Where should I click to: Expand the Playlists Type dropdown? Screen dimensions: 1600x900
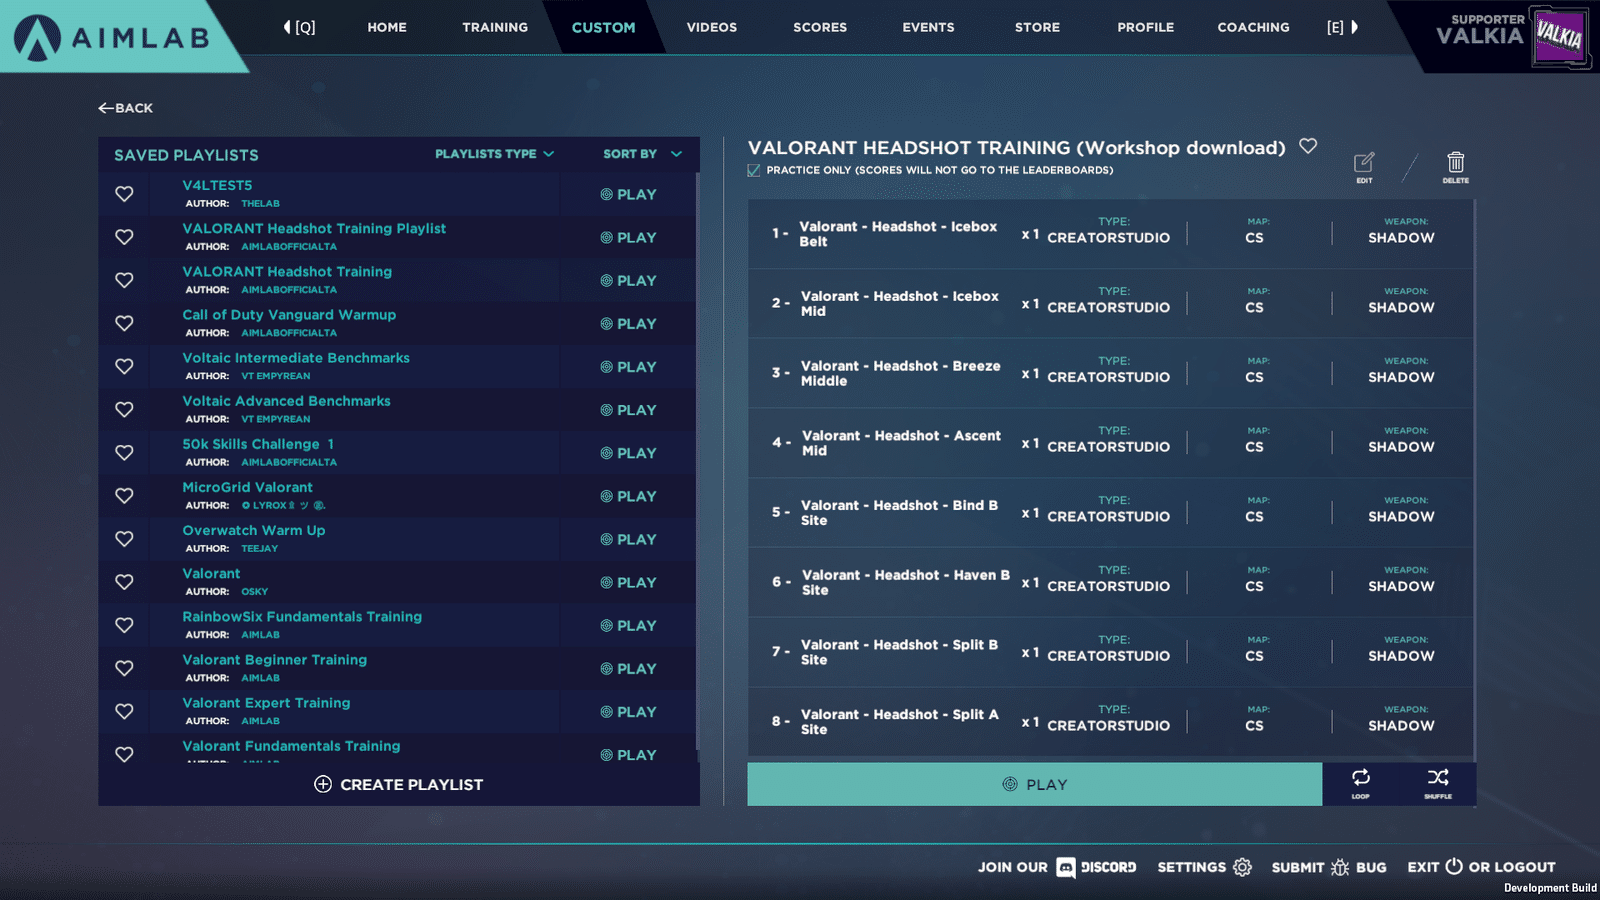click(494, 154)
